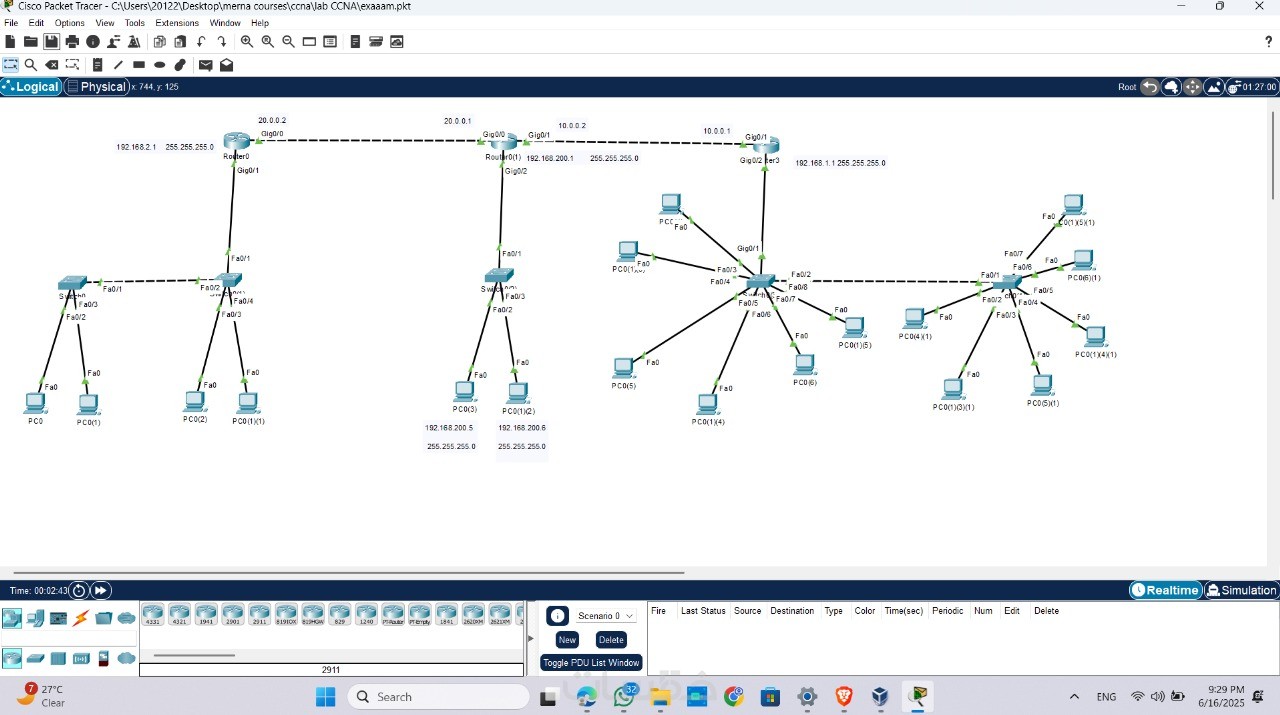Open WhatsApp from the taskbar
This screenshot has height=715, width=1280.
coord(625,696)
